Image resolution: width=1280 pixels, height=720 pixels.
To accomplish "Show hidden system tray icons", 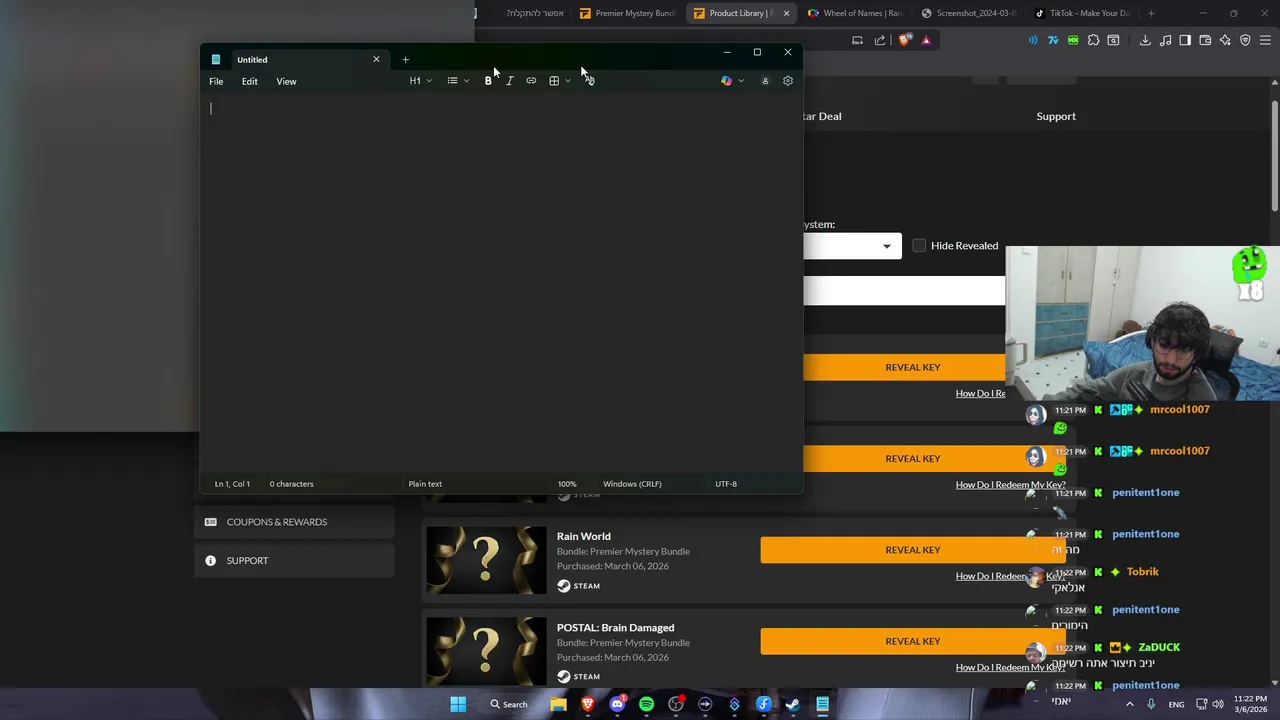I will pos(1130,704).
